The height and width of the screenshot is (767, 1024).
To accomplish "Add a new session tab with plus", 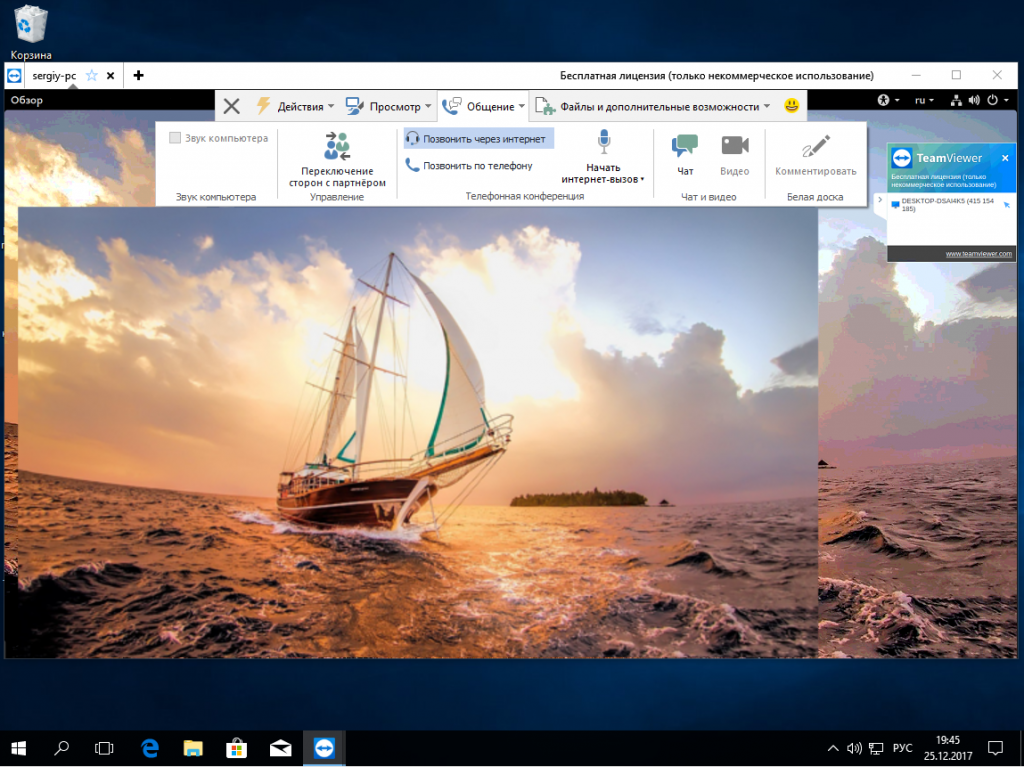I will click(138, 76).
